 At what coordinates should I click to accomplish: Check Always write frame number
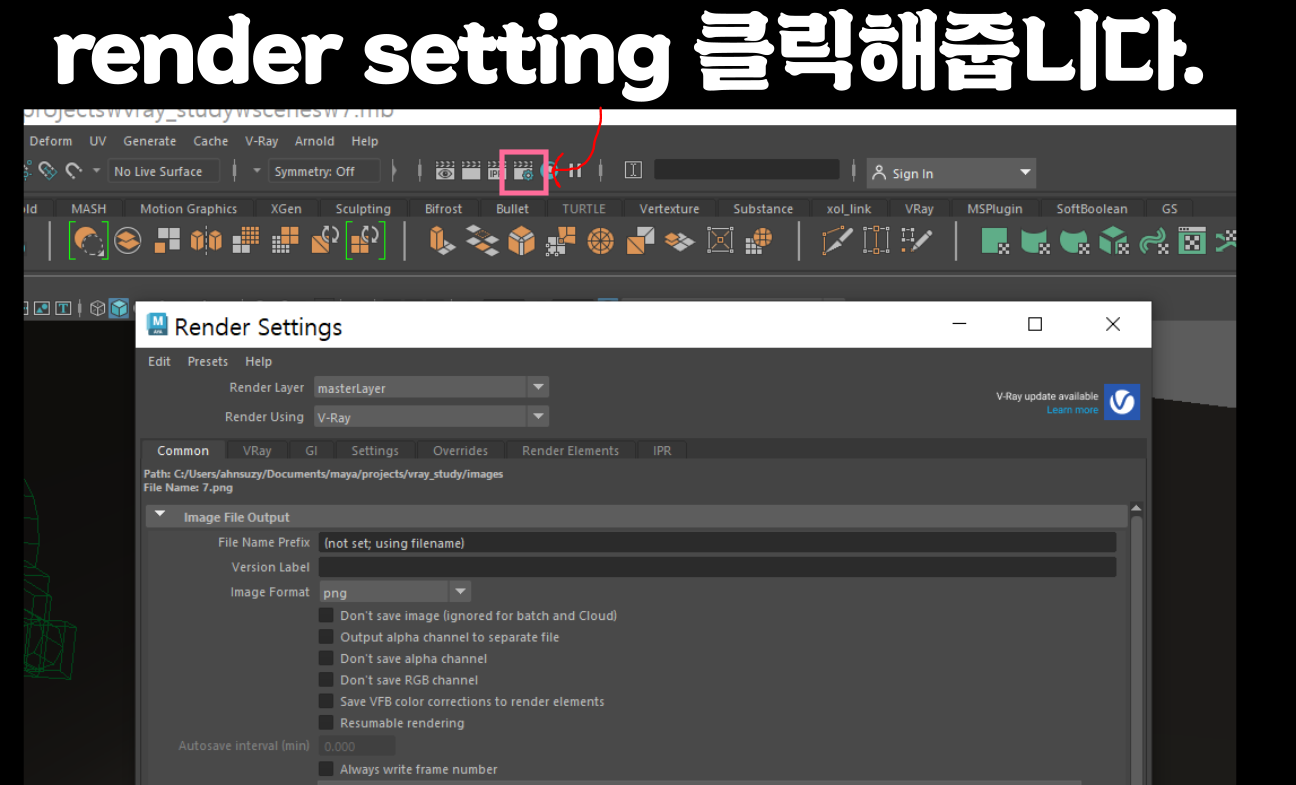coord(326,769)
